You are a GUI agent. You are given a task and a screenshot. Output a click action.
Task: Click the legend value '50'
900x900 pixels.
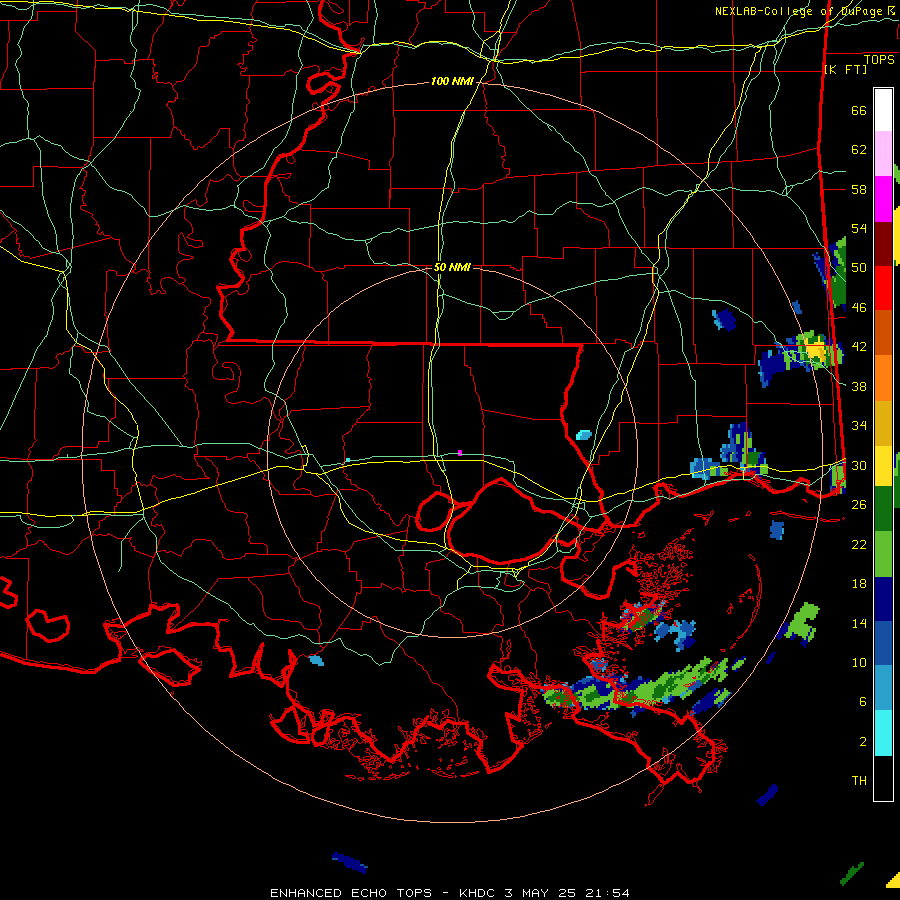[x=859, y=267]
